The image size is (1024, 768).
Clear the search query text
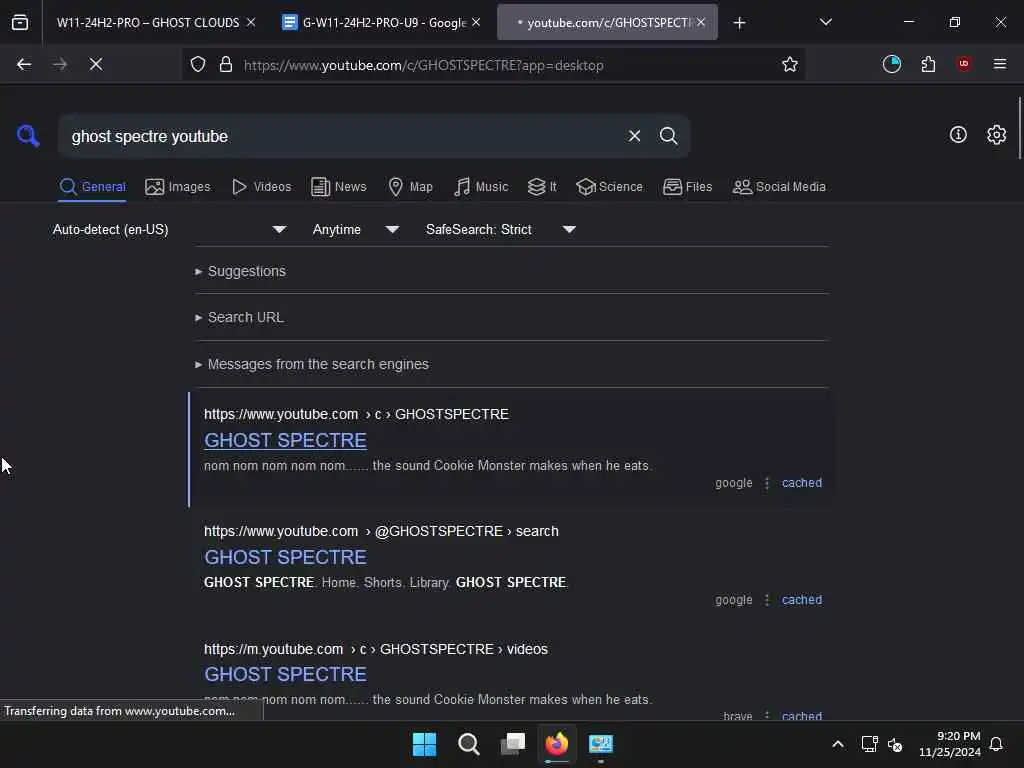tap(634, 136)
